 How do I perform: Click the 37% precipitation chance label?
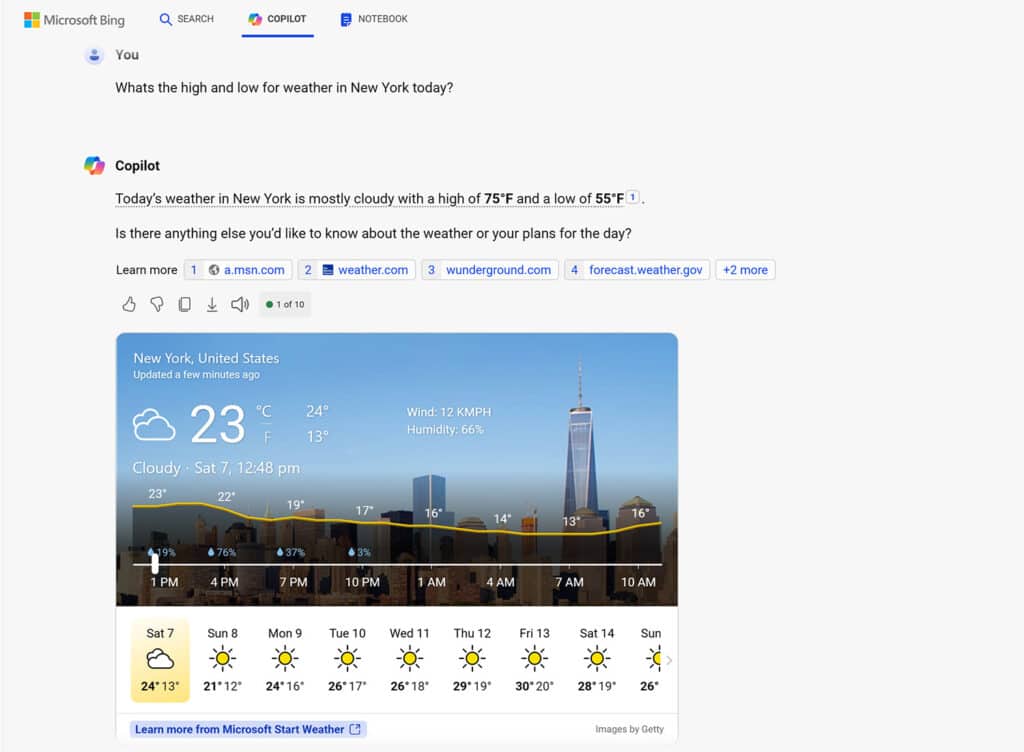(x=291, y=552)
